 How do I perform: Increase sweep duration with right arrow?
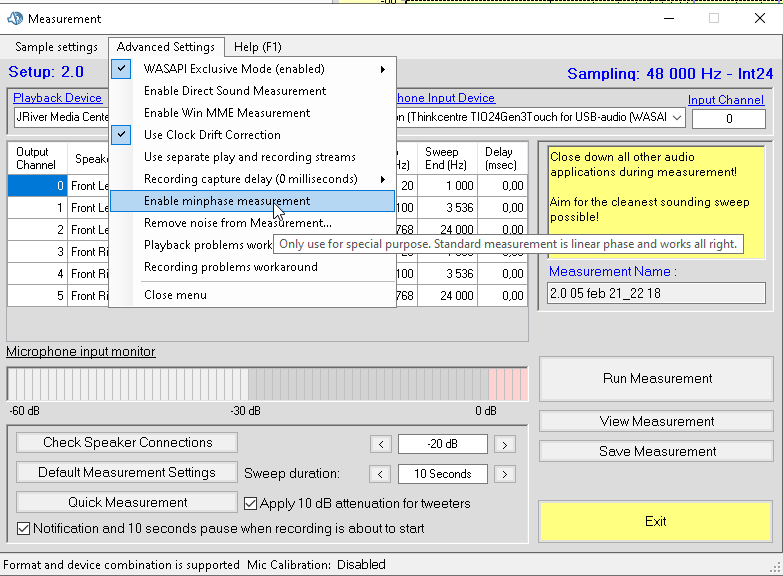coord(505,474)
